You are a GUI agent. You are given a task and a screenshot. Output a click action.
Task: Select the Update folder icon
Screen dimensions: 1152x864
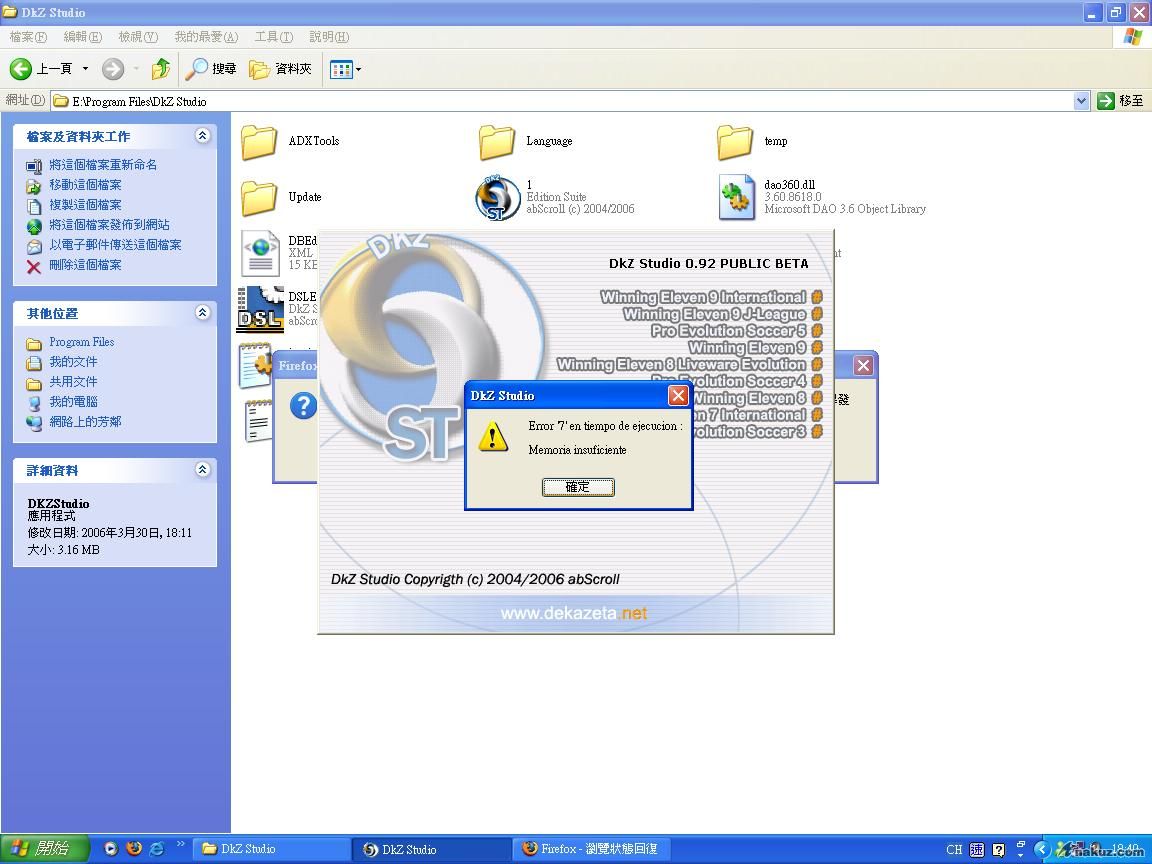click(x=259, y=198)
